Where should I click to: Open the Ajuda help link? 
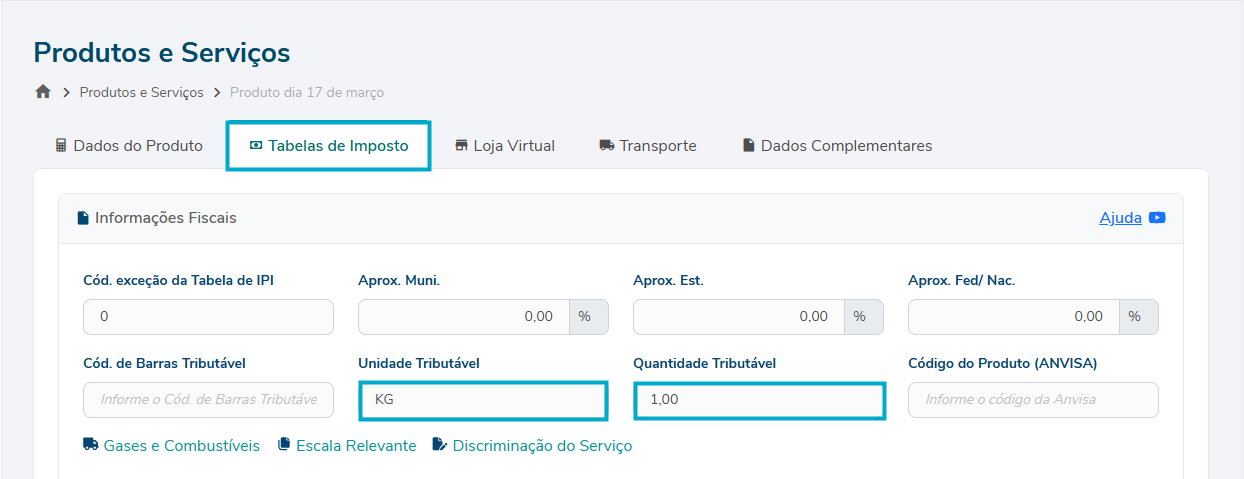click(1120, 218)
